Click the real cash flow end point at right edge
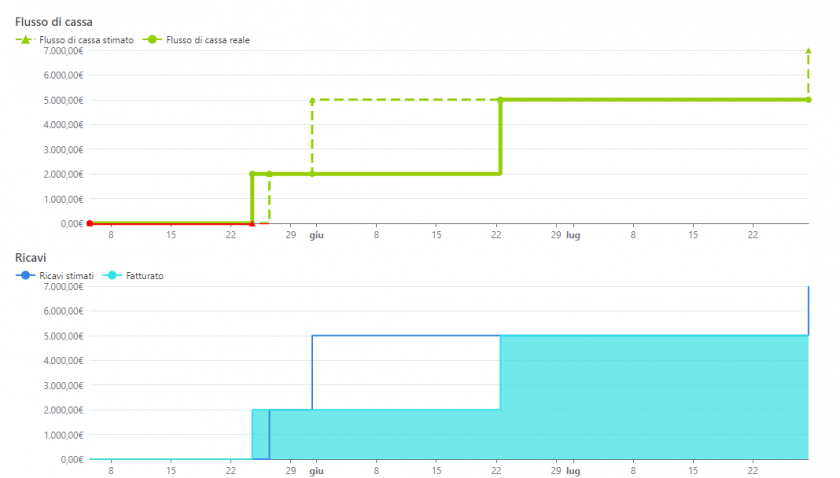Screen dimensions: 840x478 click(x=808, y=100)
